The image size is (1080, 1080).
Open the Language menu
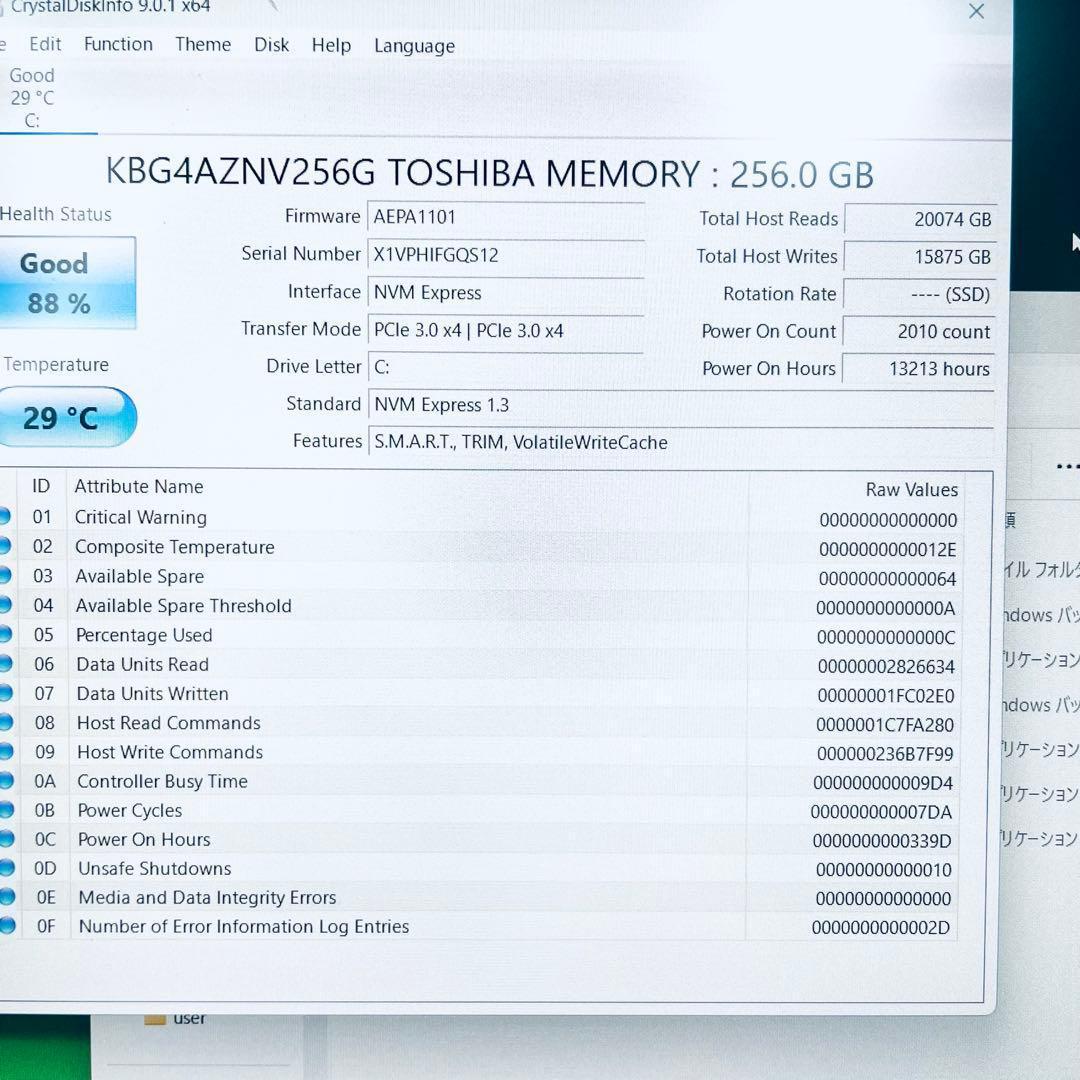point(414,46)
